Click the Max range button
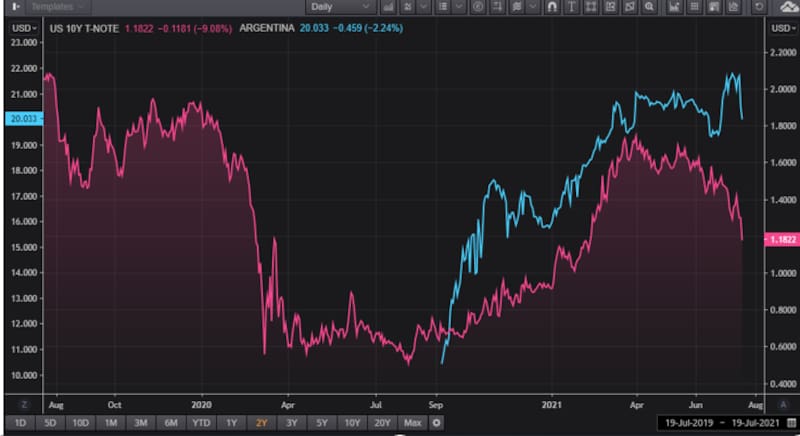The width and height of the screenshot is (800, 436). pyautogui.click(x=412, y=422)
